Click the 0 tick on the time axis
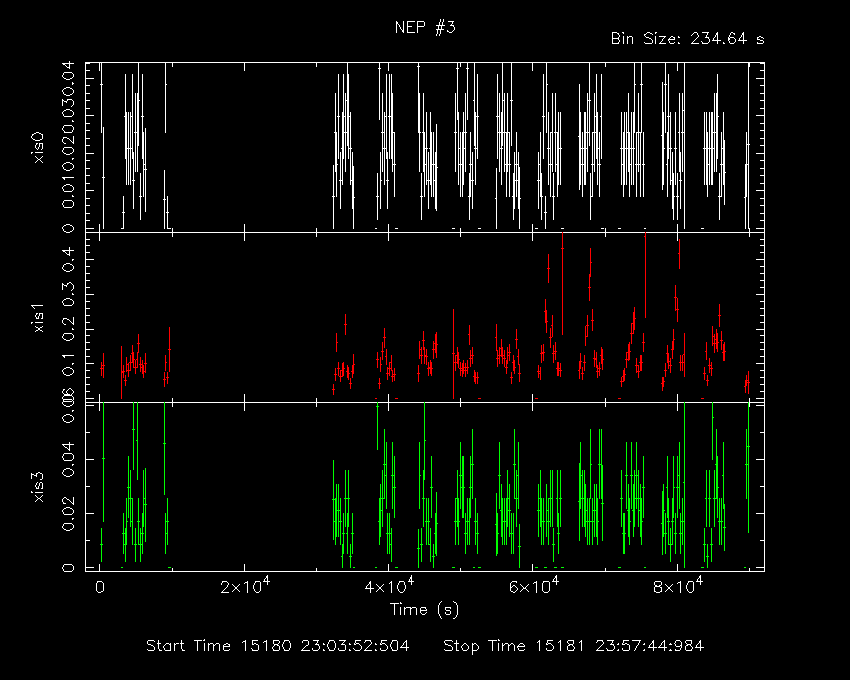 point(100,587)
